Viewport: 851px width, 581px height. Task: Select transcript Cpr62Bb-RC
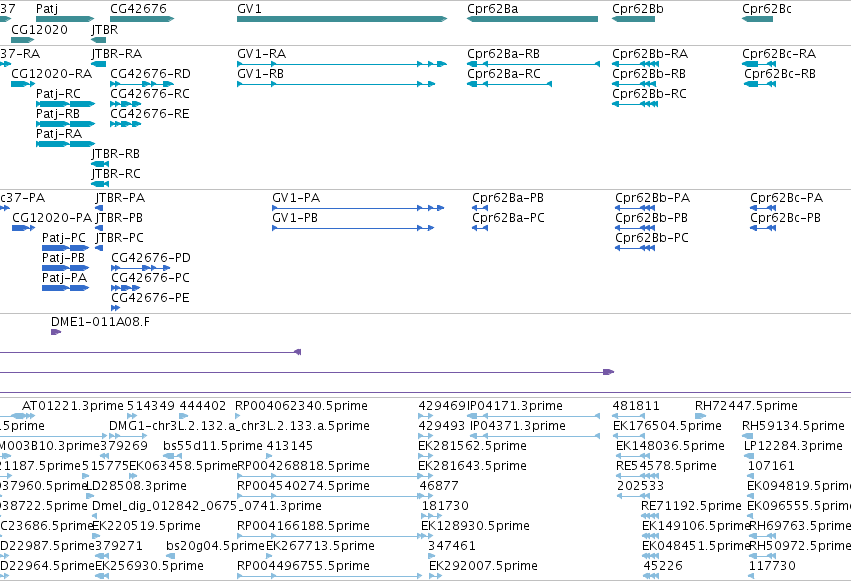(635, 104)
